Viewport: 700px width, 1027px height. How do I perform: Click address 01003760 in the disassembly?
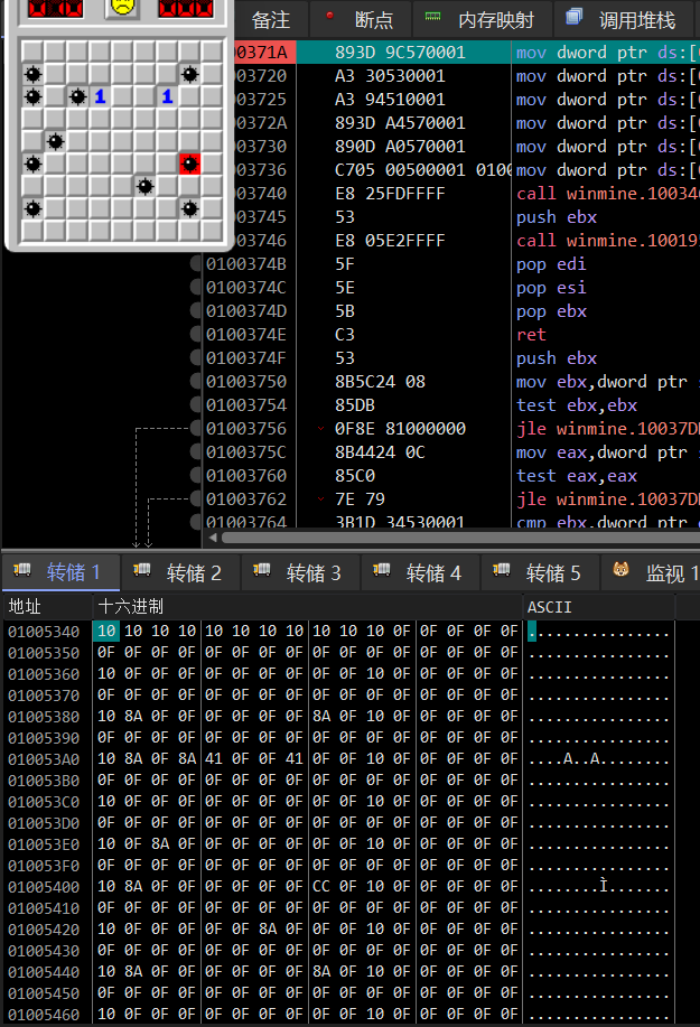point(246,476)
